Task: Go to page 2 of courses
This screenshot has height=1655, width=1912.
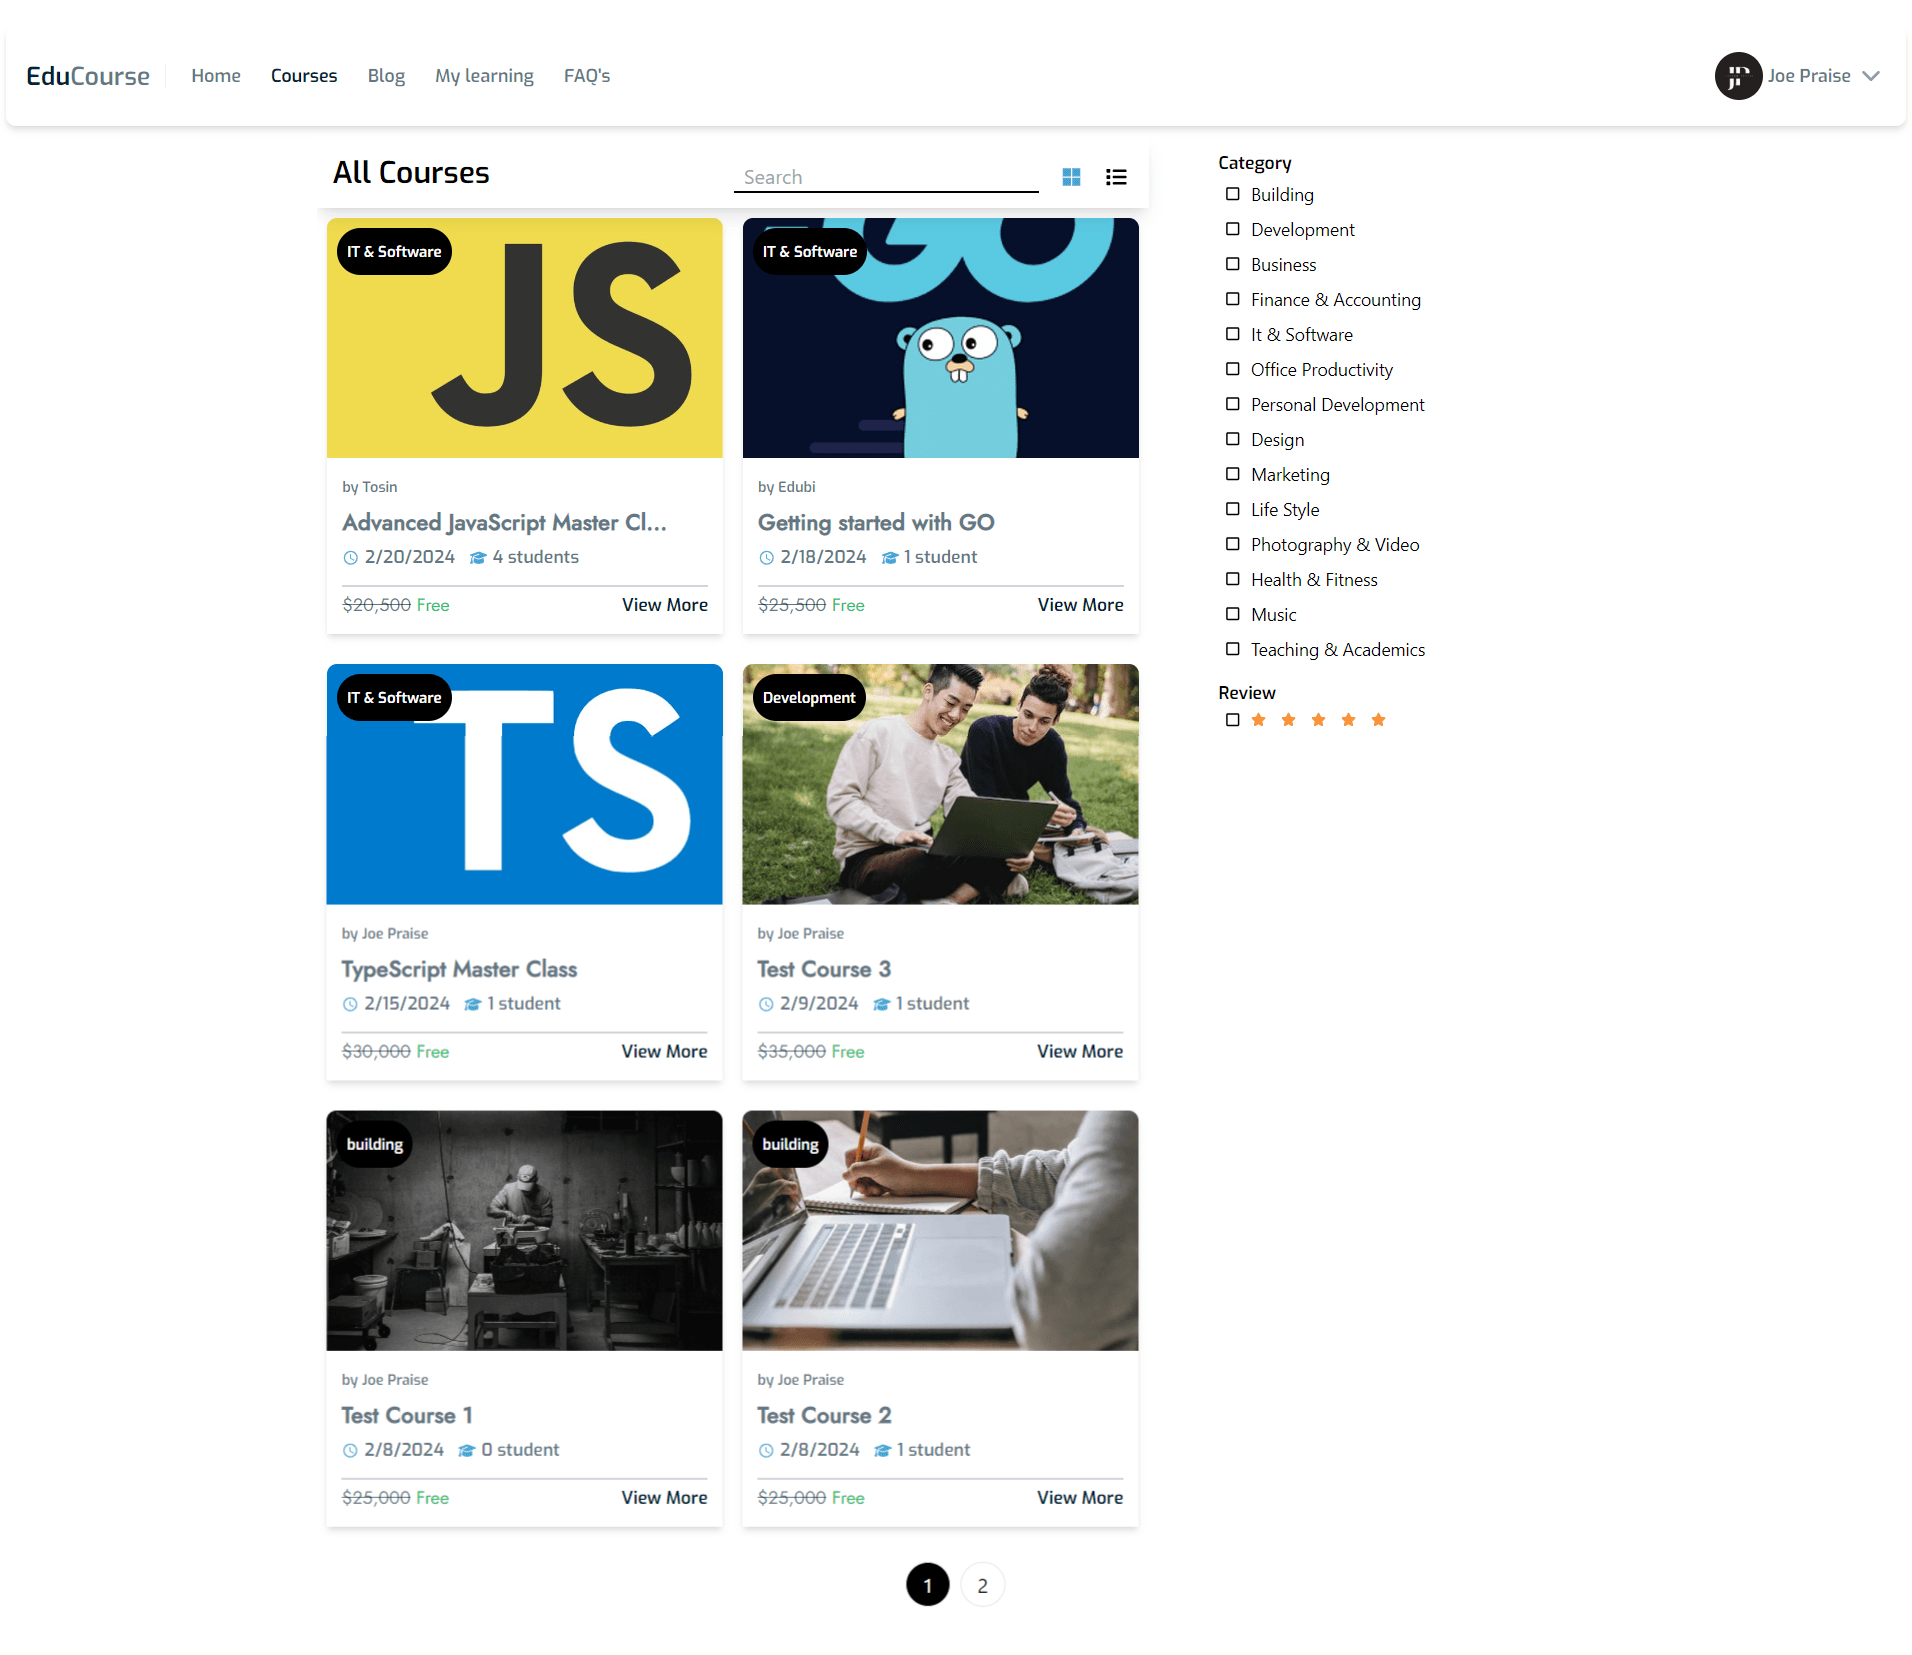Action: point(982,1585)
